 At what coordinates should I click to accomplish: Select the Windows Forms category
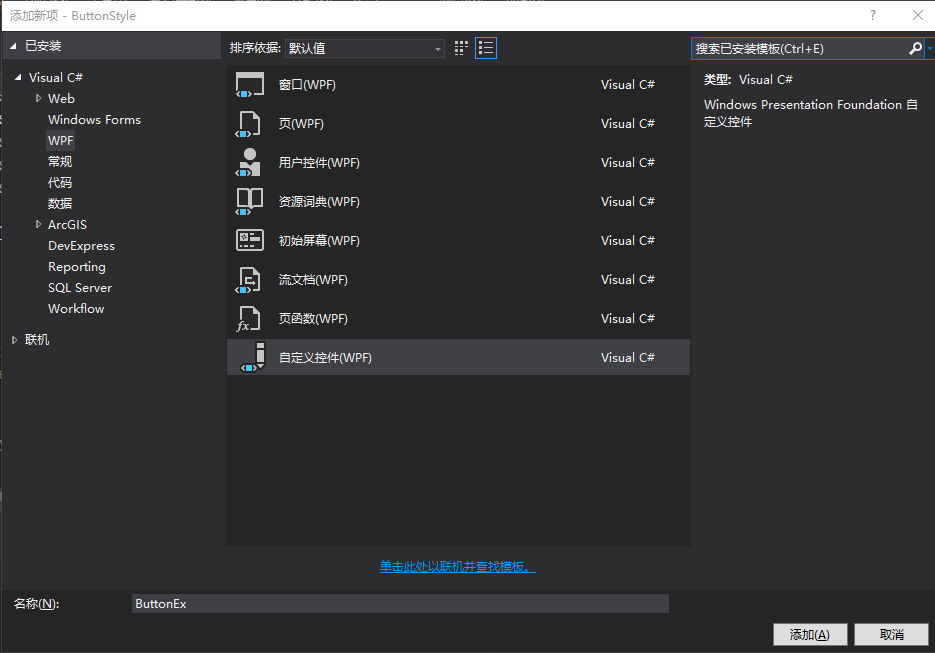pos(94,119)
